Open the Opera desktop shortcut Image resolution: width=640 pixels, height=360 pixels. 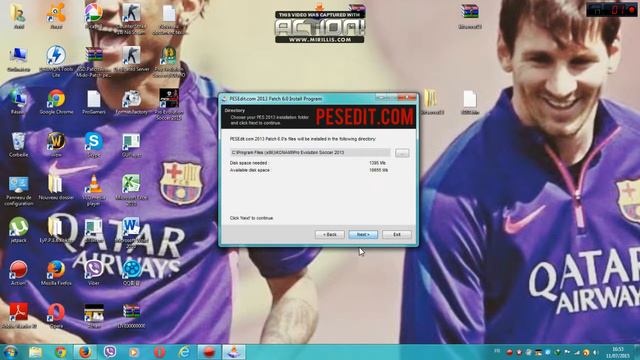(56, 316)
